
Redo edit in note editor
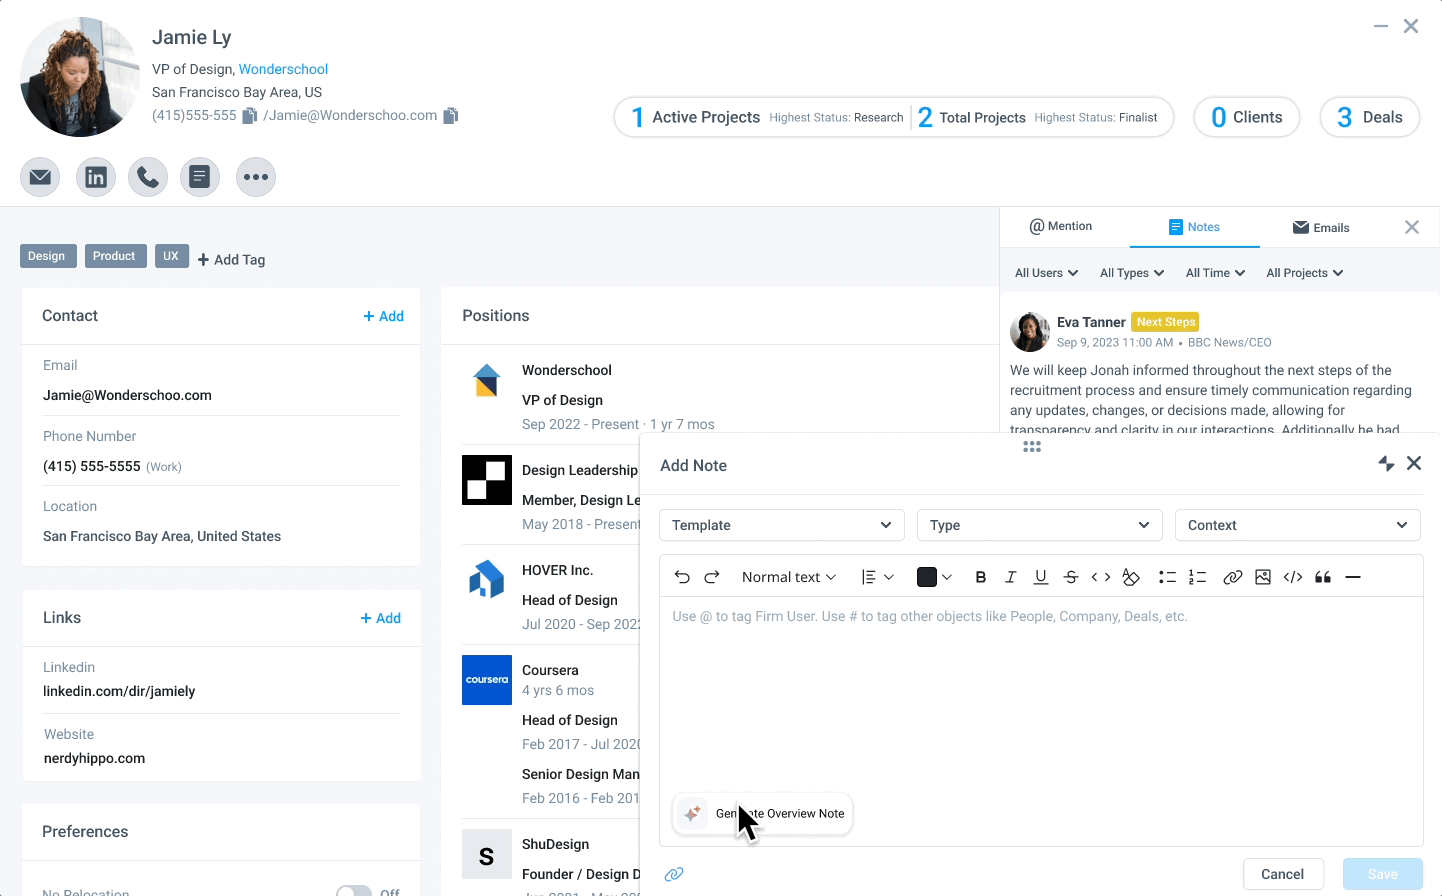click(x=712, y=577)
